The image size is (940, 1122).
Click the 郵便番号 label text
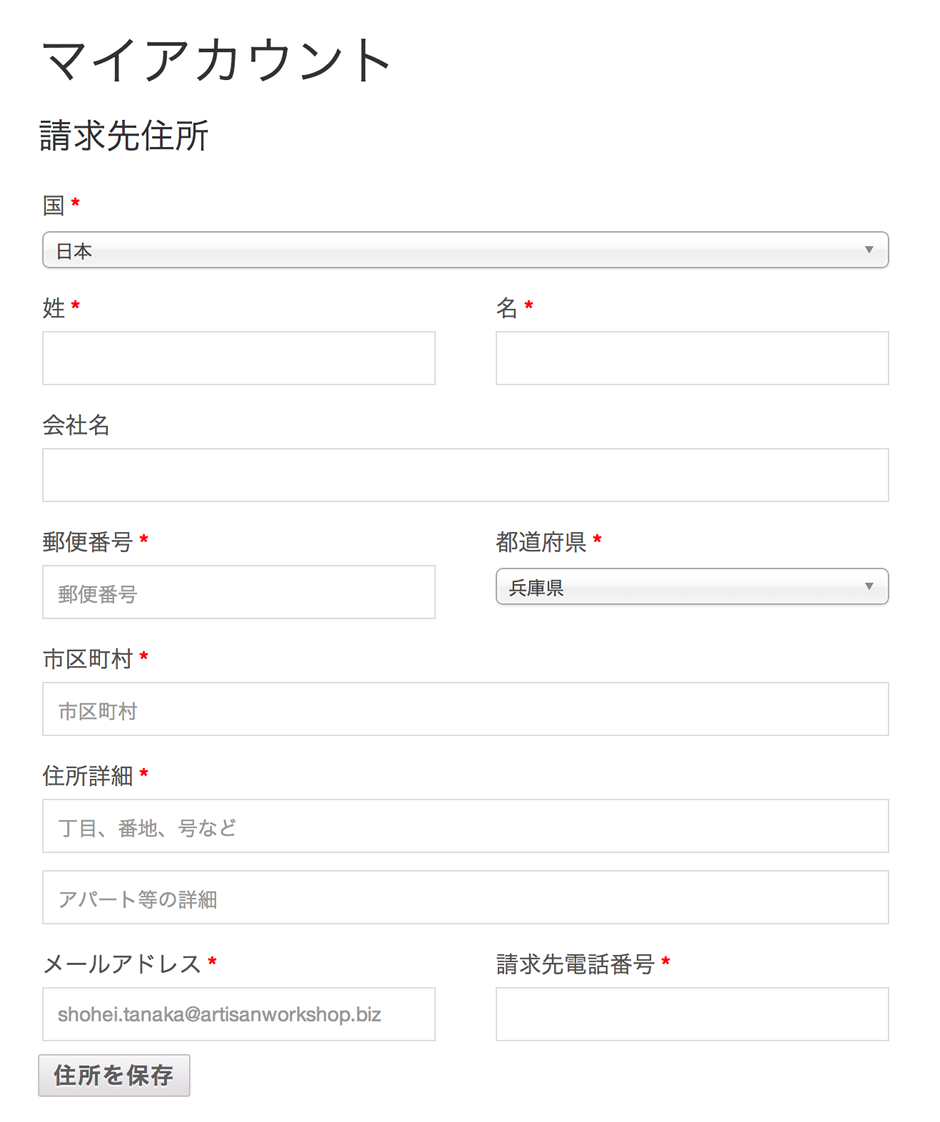point(87,542)
